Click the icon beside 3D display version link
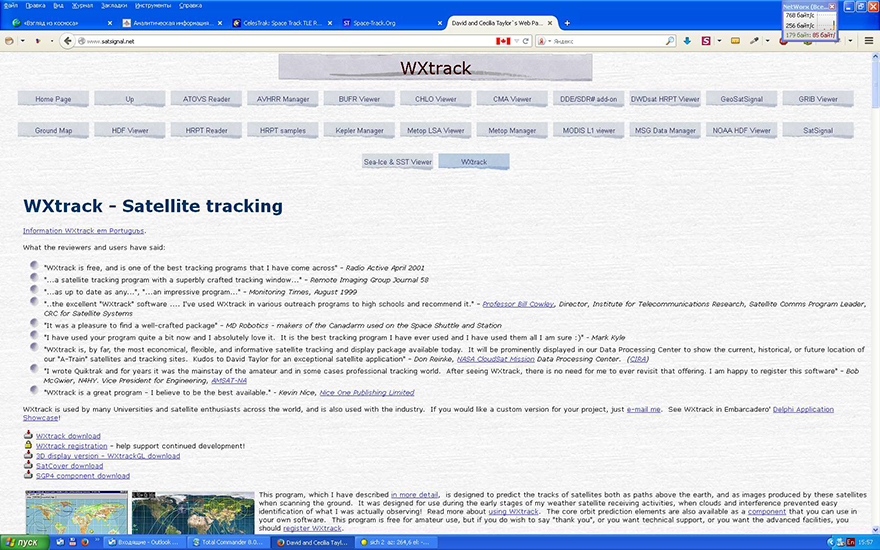Image resolution: width=880 pixels, height=550 pixels. pos(28,455)
